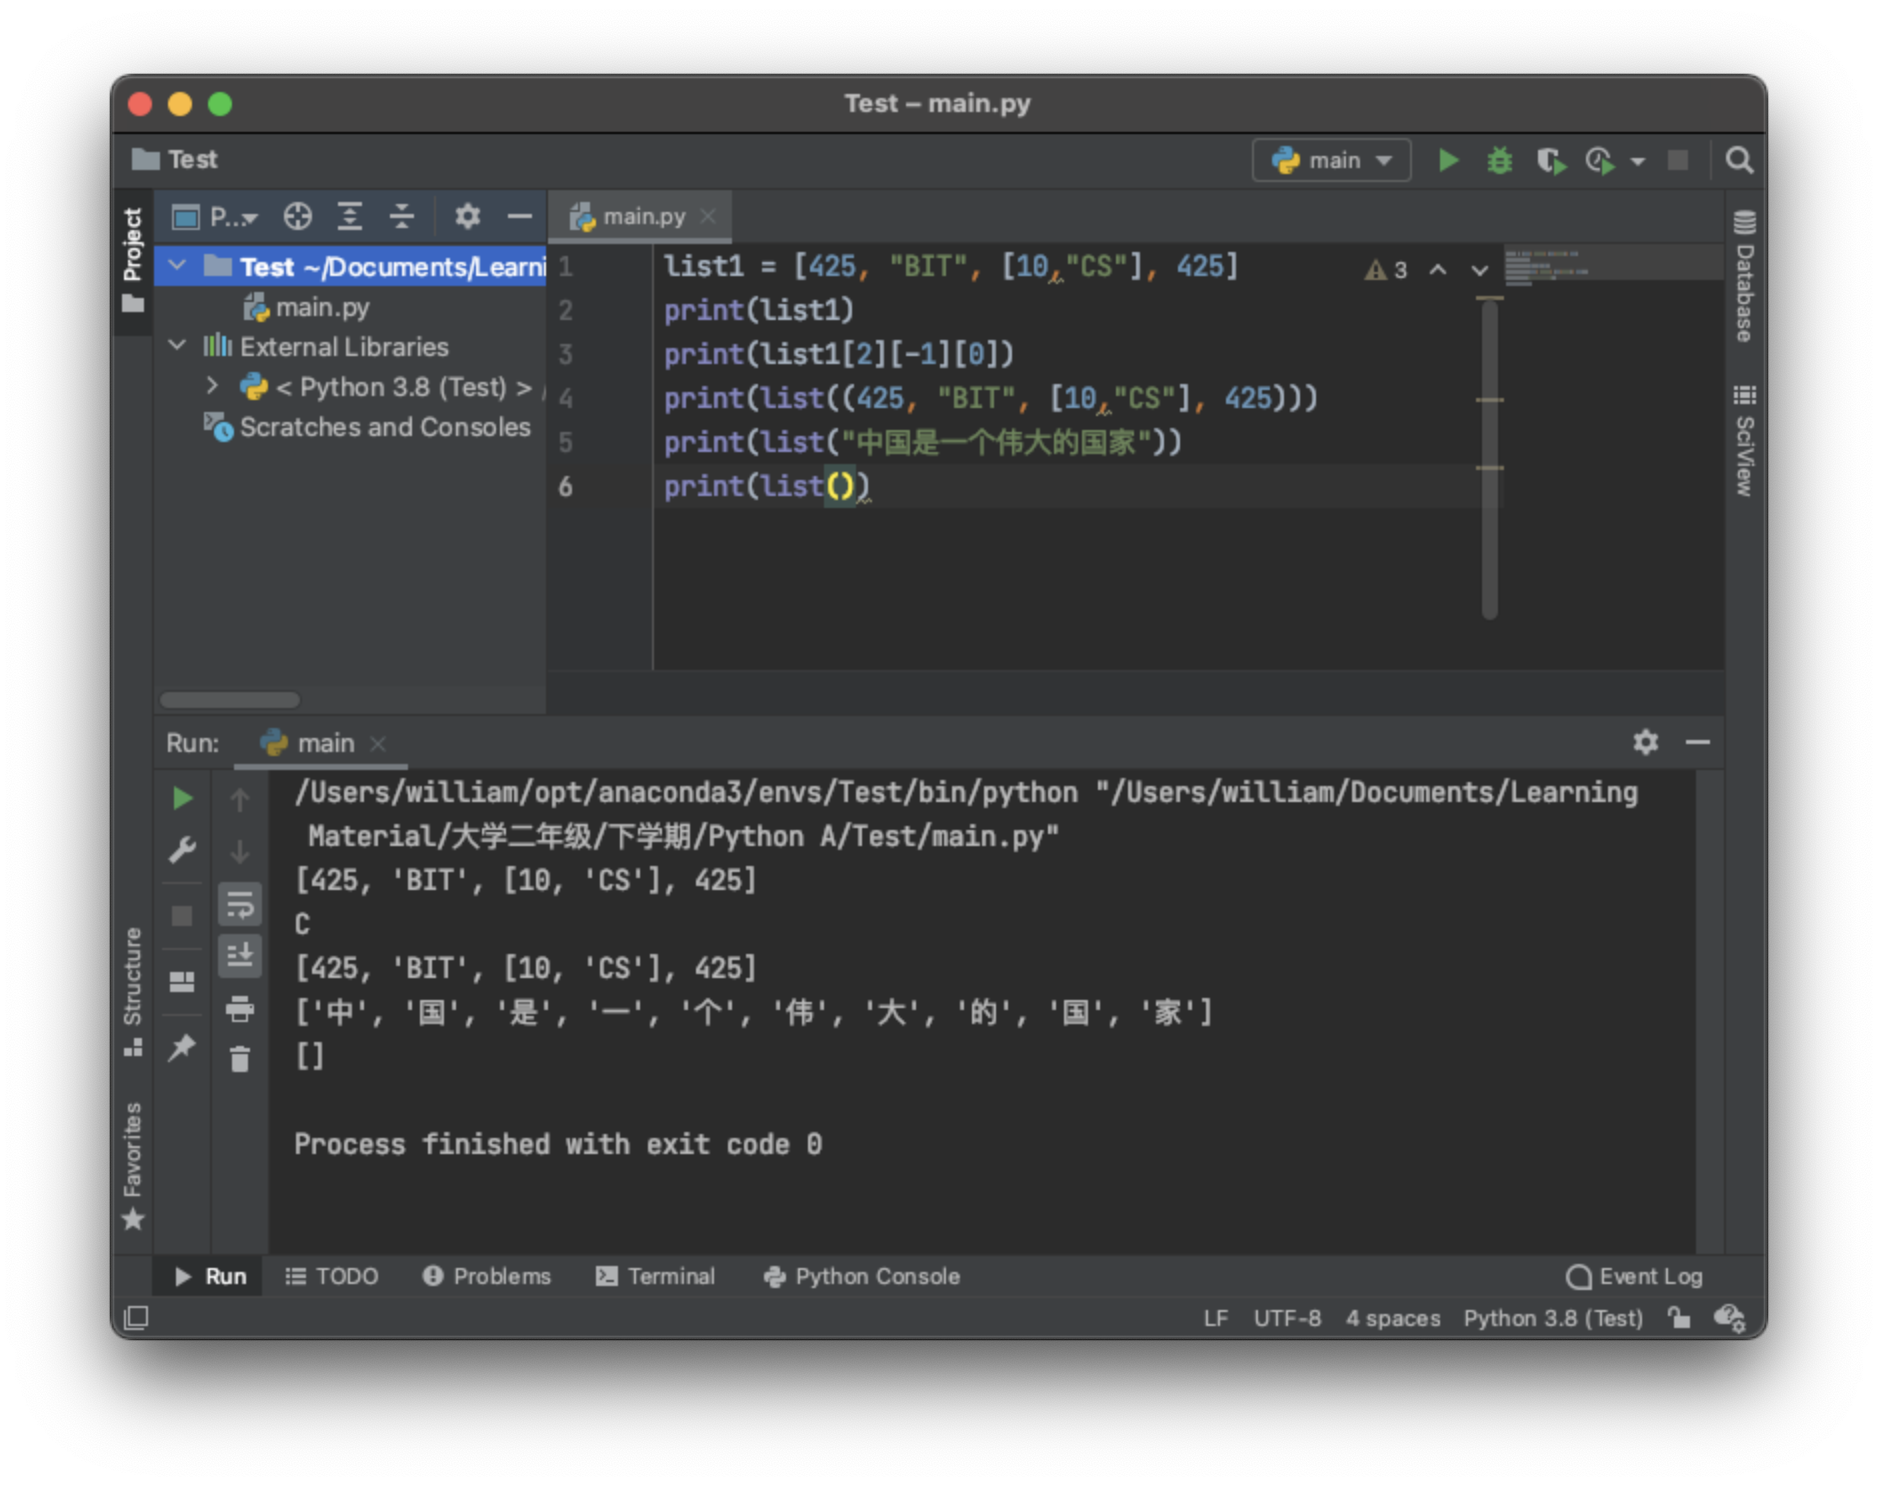Change LF line separator in status bar
This screenshot has height=1486, width=1878.
pos(1215,1318)
